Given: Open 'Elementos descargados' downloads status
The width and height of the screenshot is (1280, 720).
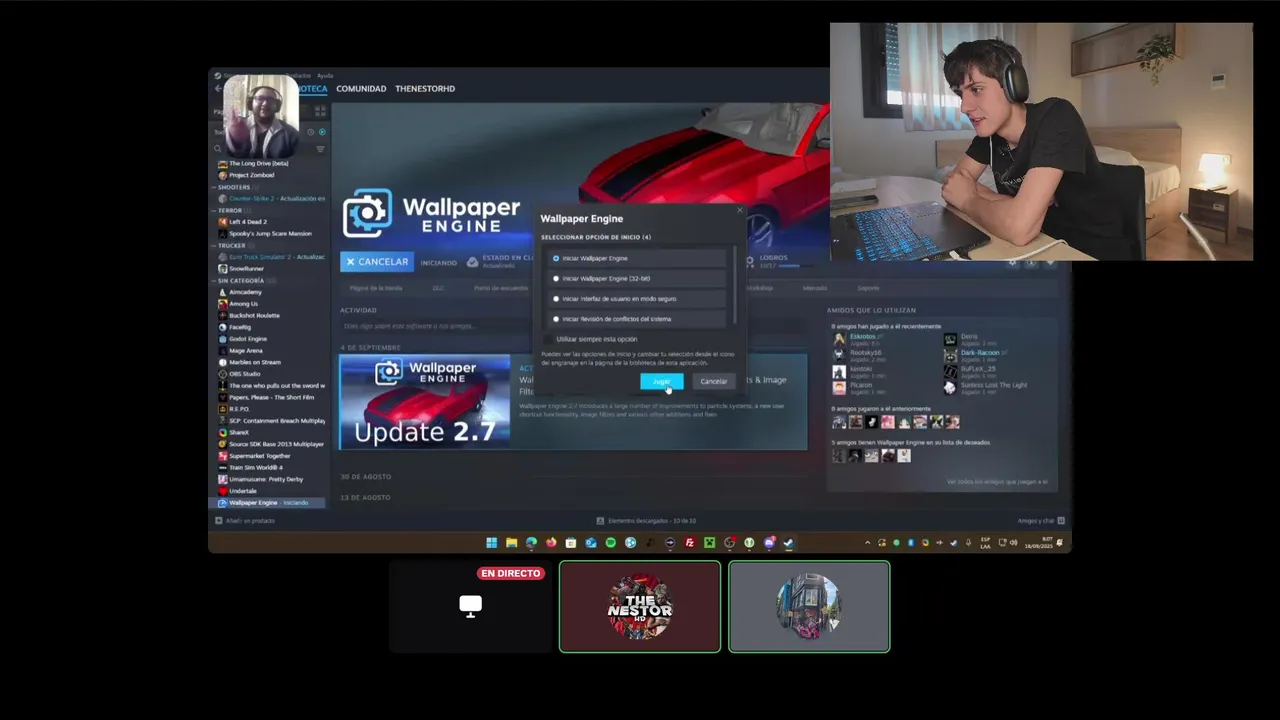Looking at the screenshot, I should [x=646, y=521].
